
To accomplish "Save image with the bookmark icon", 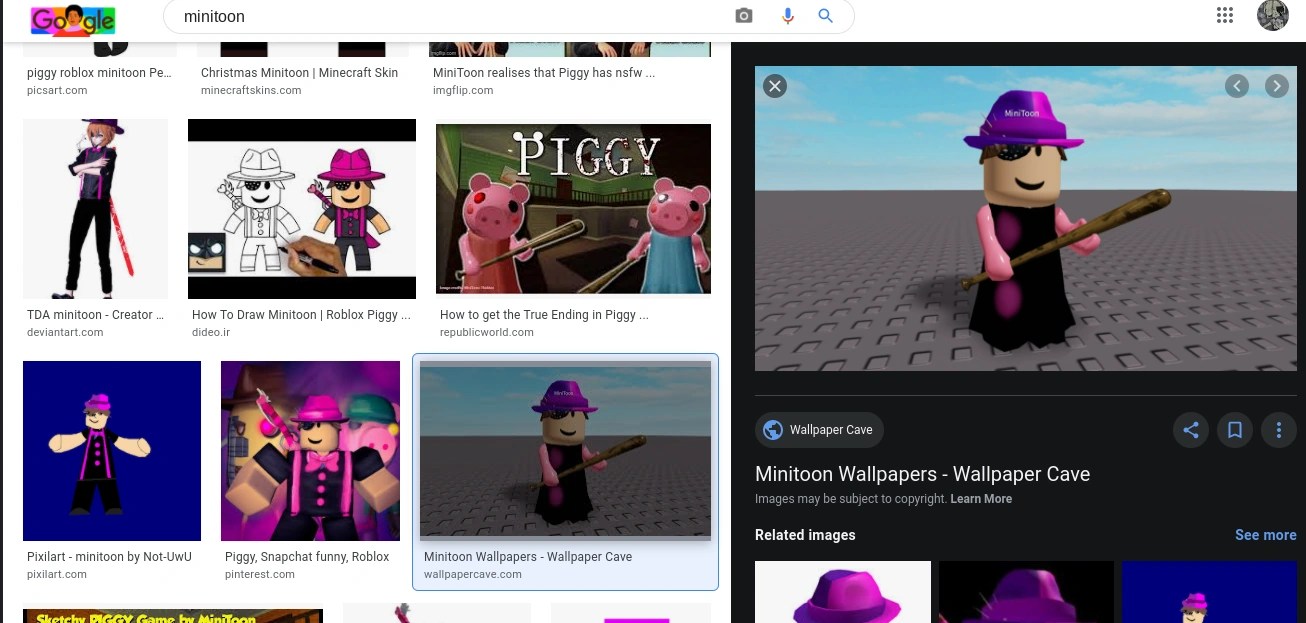I will click(x=1234, y=430).
